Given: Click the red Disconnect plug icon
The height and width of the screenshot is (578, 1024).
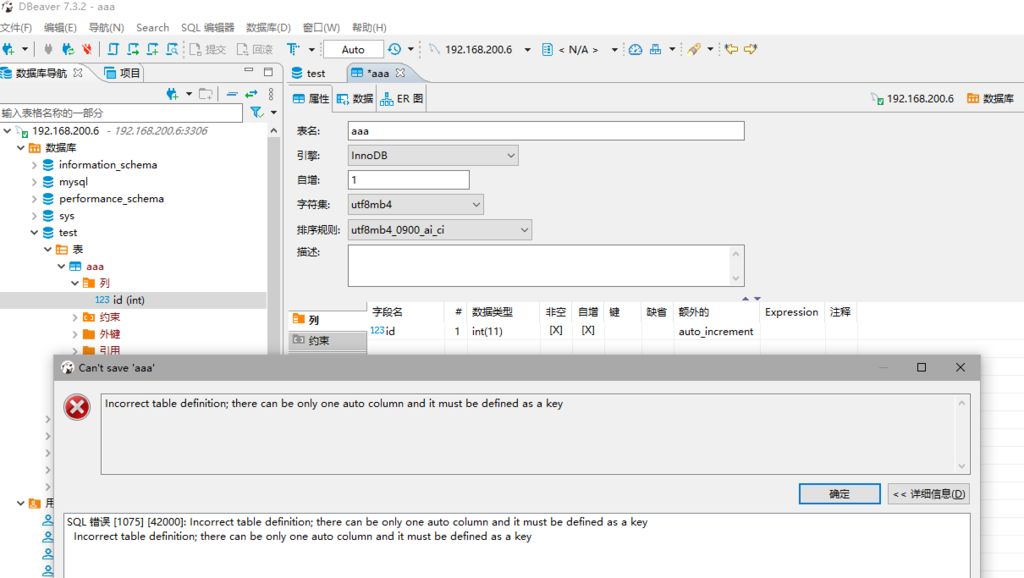Looking at the screenshot, I should coord(87,49).
